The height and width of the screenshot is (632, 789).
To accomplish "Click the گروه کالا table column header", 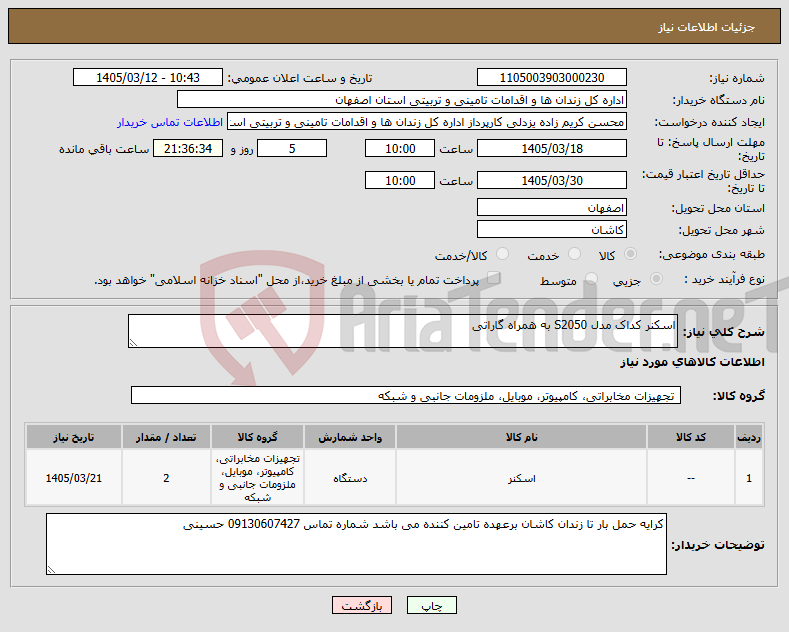I will (257, 437).
